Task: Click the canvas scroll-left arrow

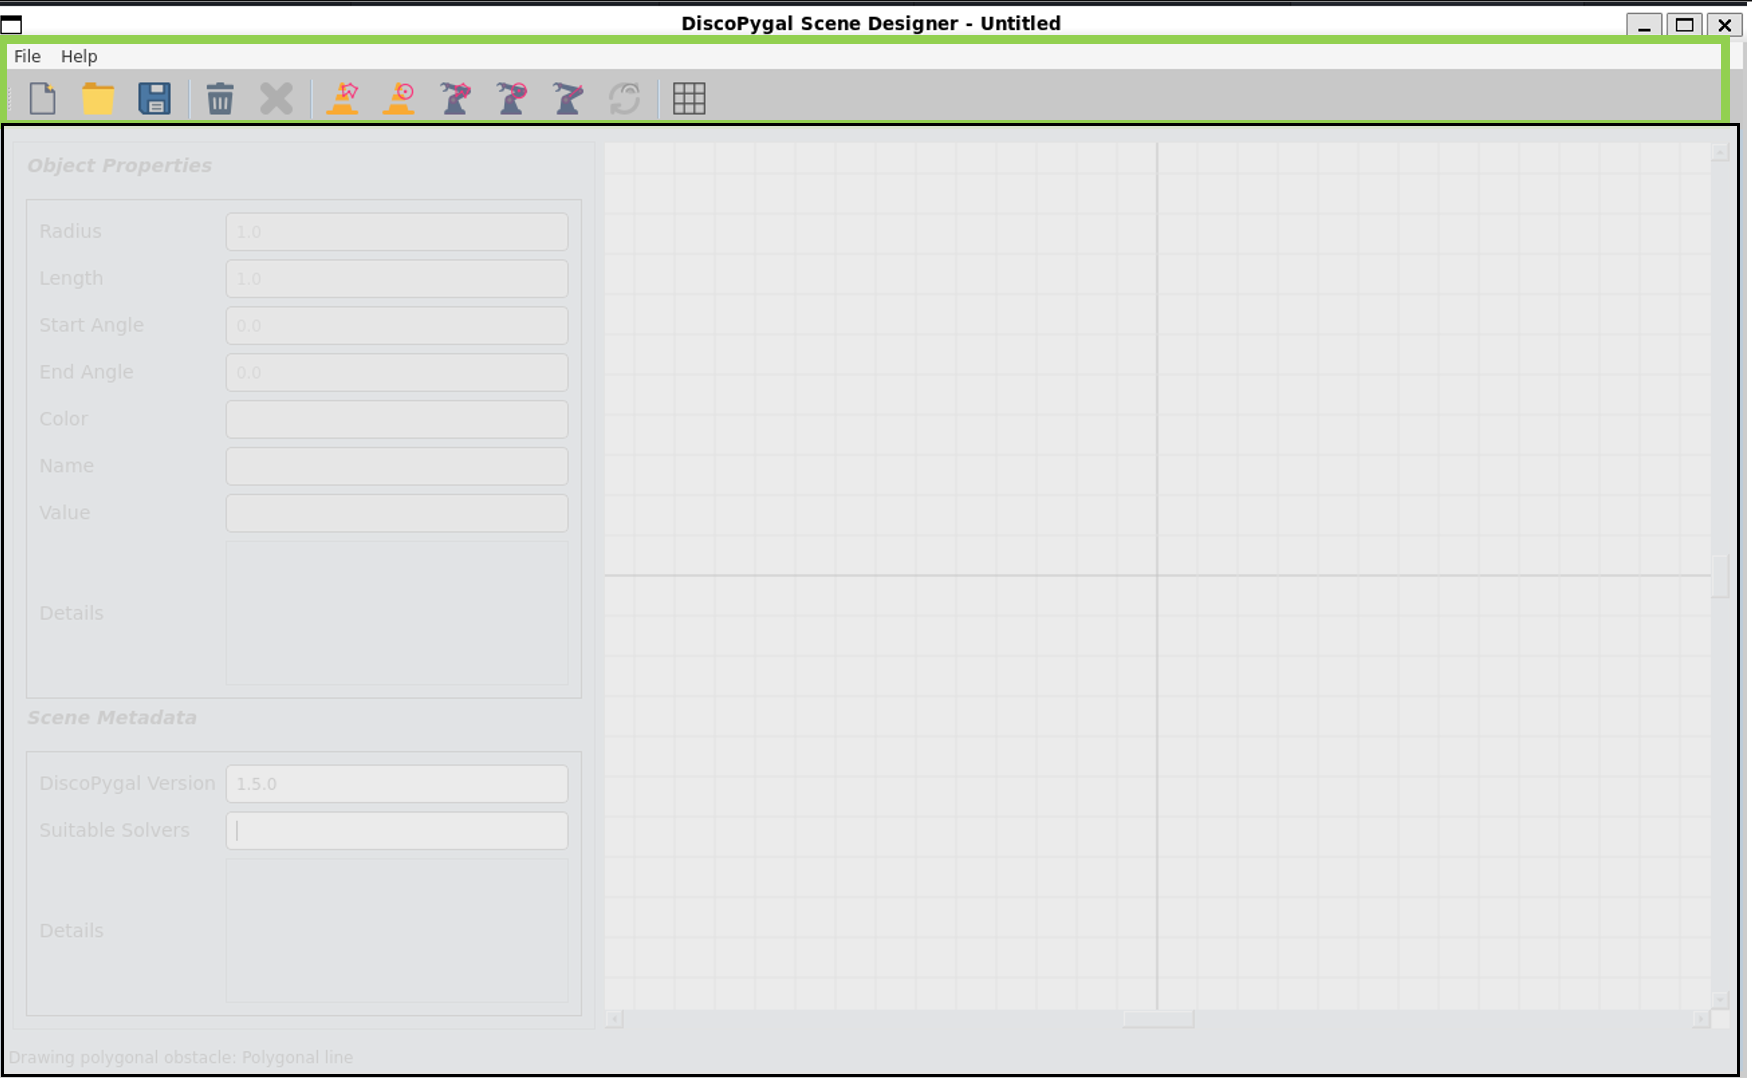Action: click(614, 1019)
